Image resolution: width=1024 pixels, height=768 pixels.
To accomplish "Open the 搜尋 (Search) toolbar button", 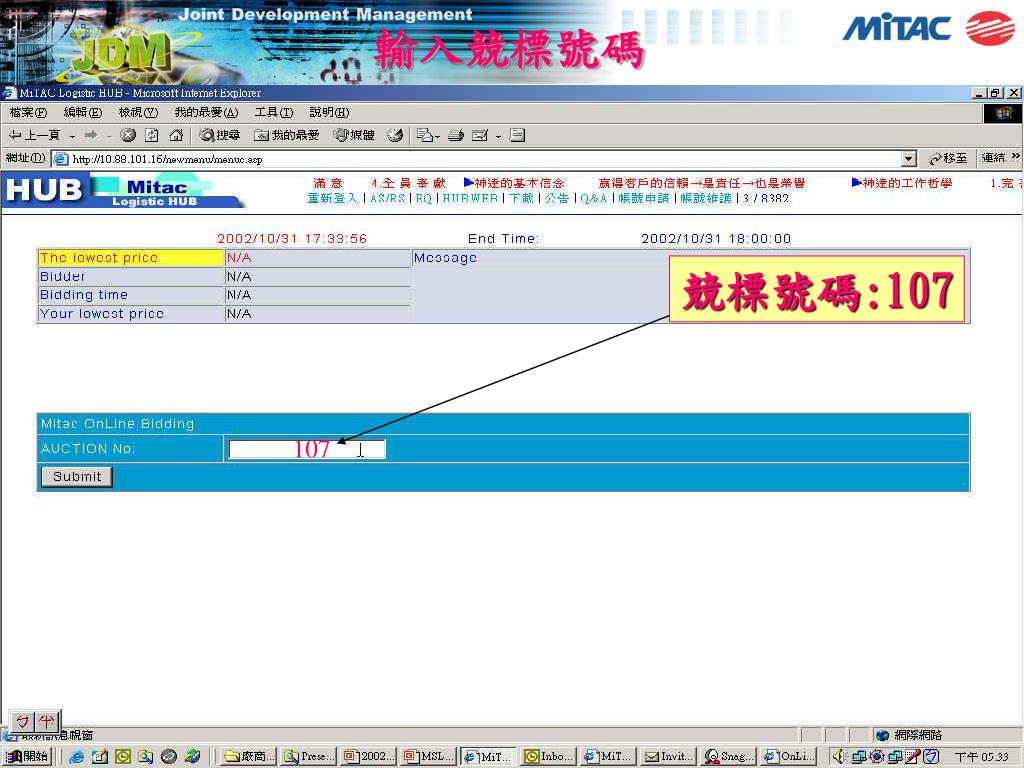I will pos(220,135).
